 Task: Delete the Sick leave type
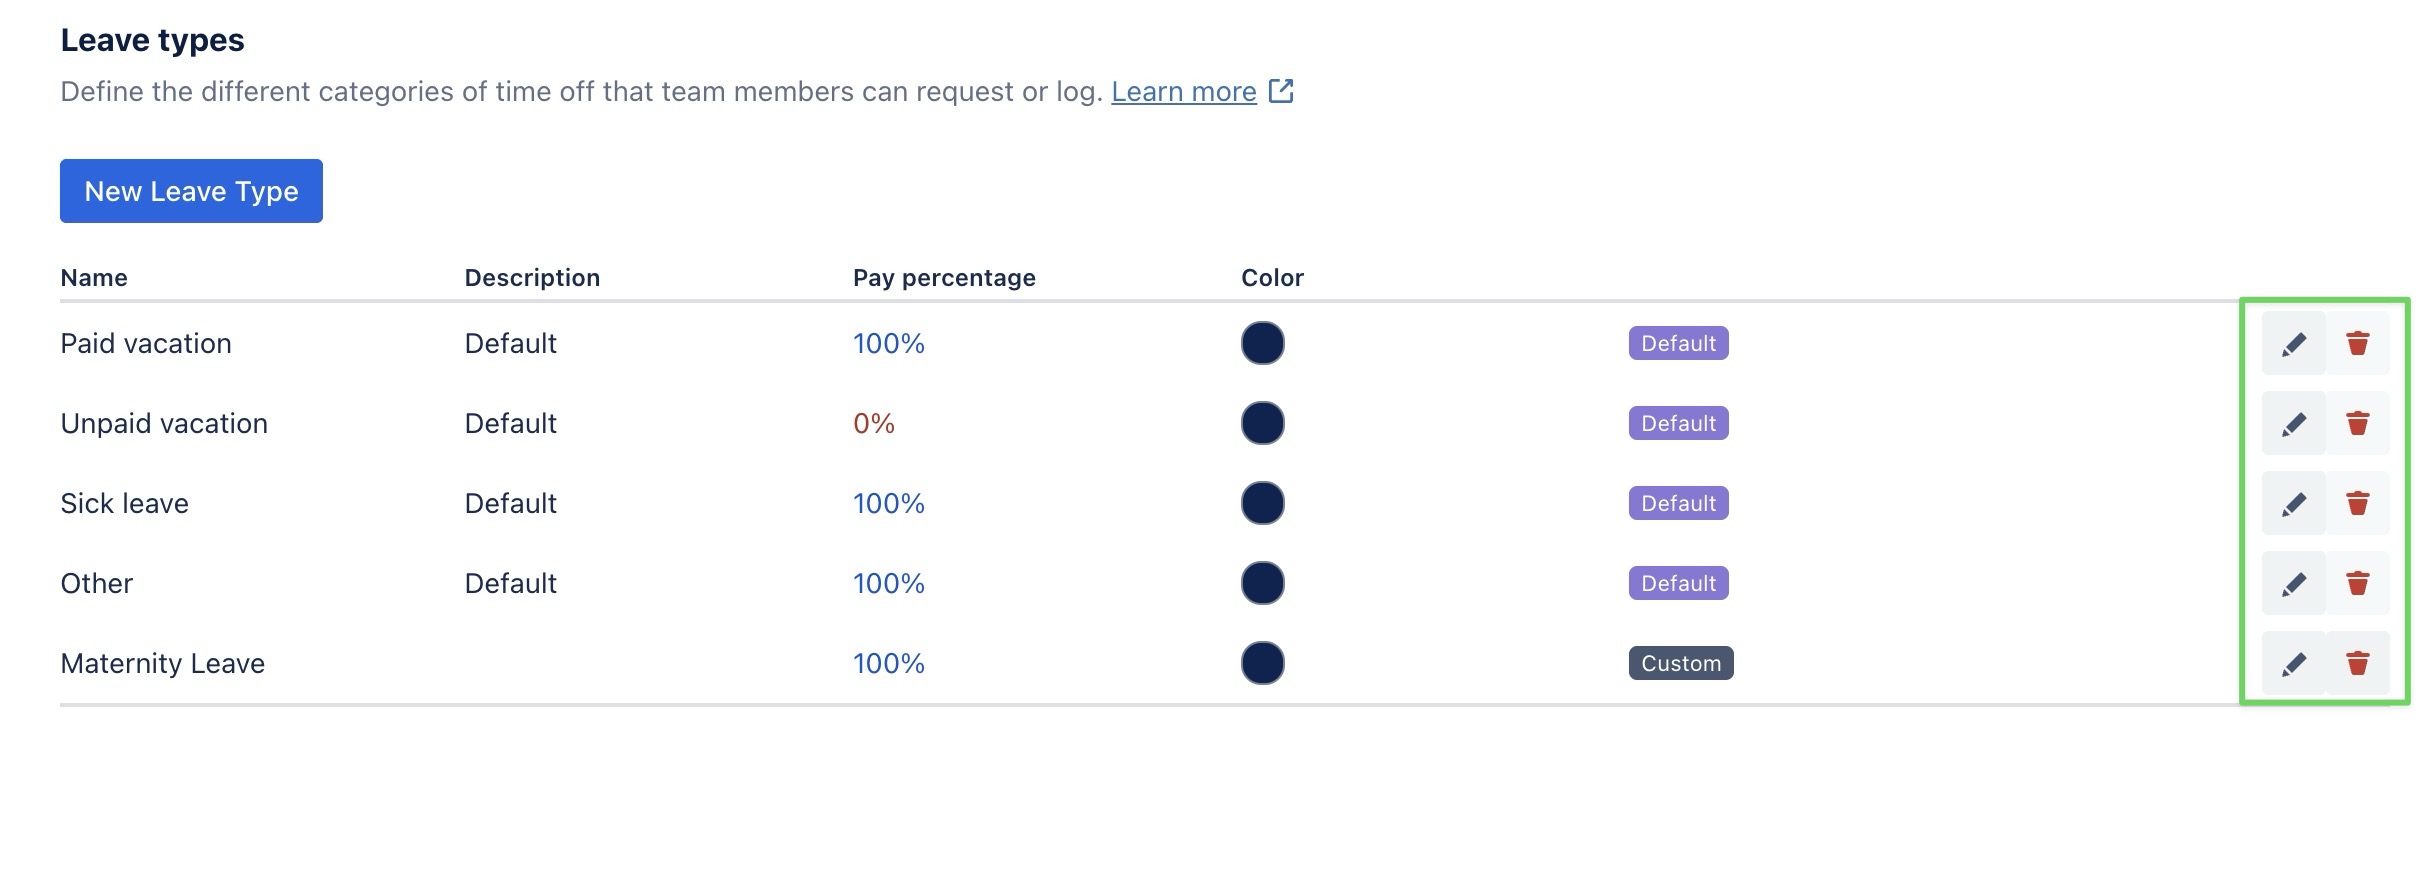coord(2357,503)
